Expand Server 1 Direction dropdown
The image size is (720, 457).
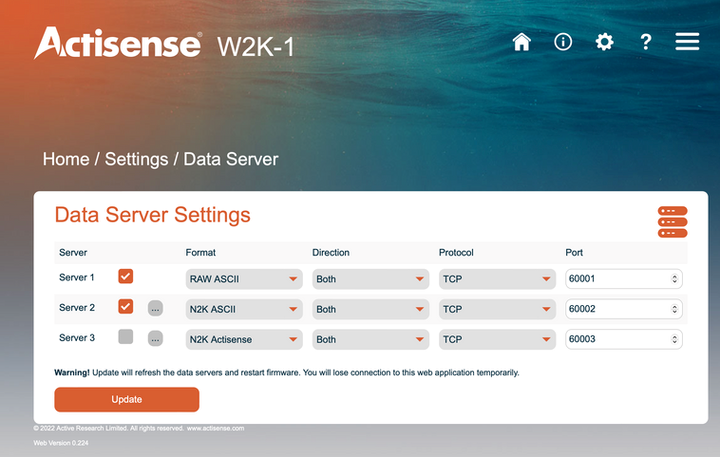(x=371, y=279)
